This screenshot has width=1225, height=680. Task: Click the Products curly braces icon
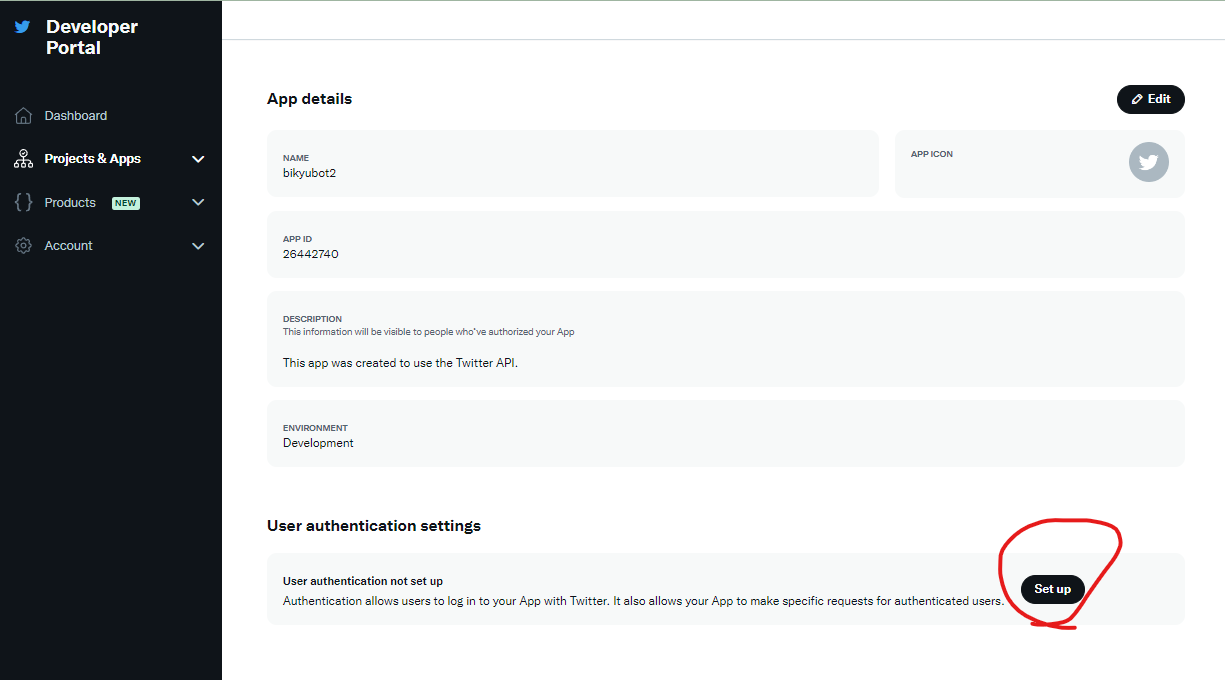24,202
